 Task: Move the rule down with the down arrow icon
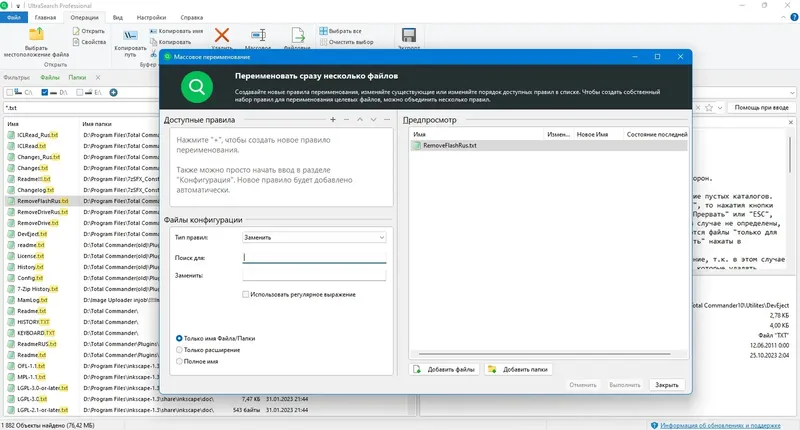point(373,119)
